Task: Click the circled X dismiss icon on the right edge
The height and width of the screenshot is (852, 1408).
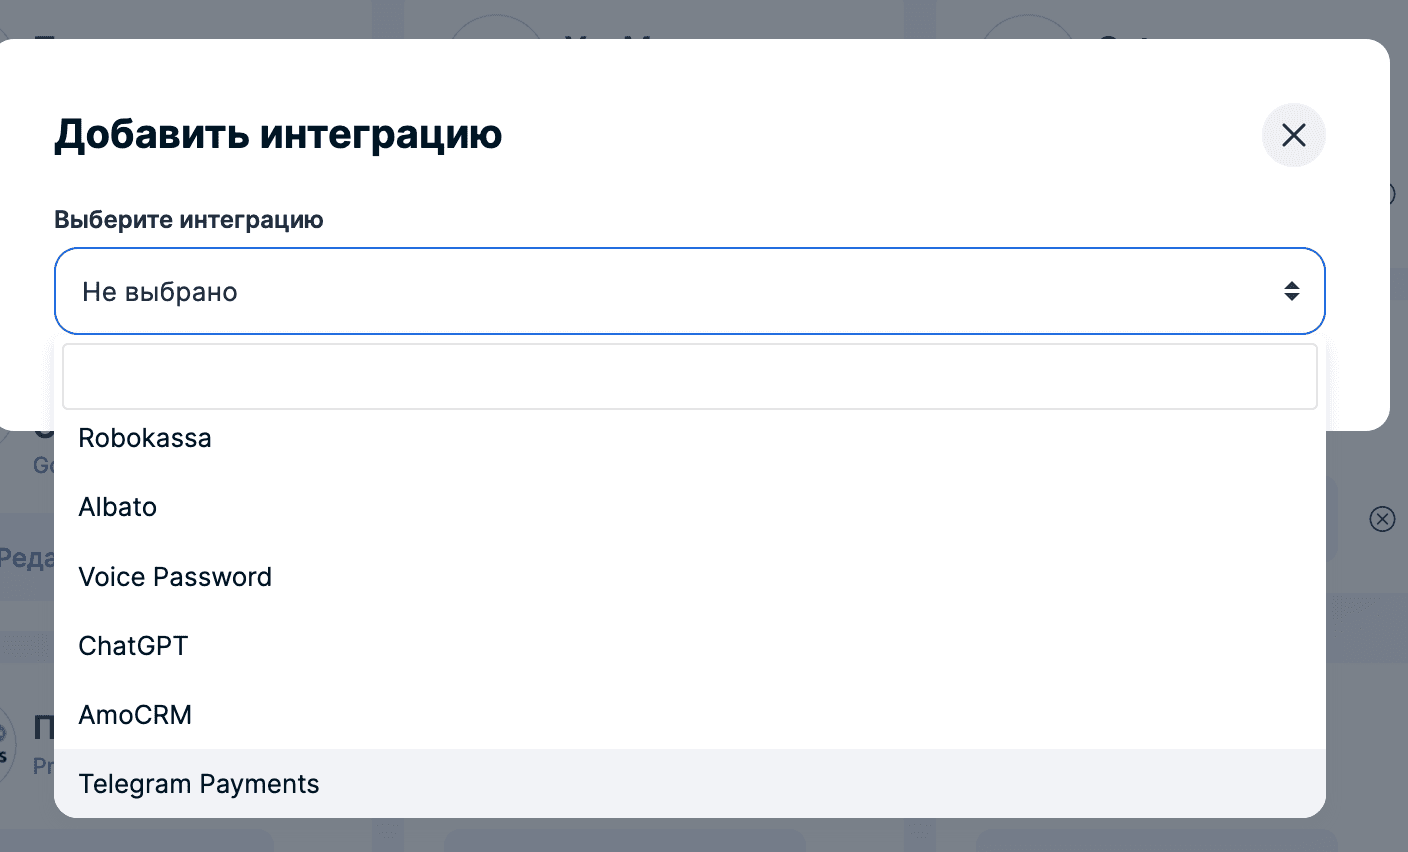Action: coord(1382,519)
